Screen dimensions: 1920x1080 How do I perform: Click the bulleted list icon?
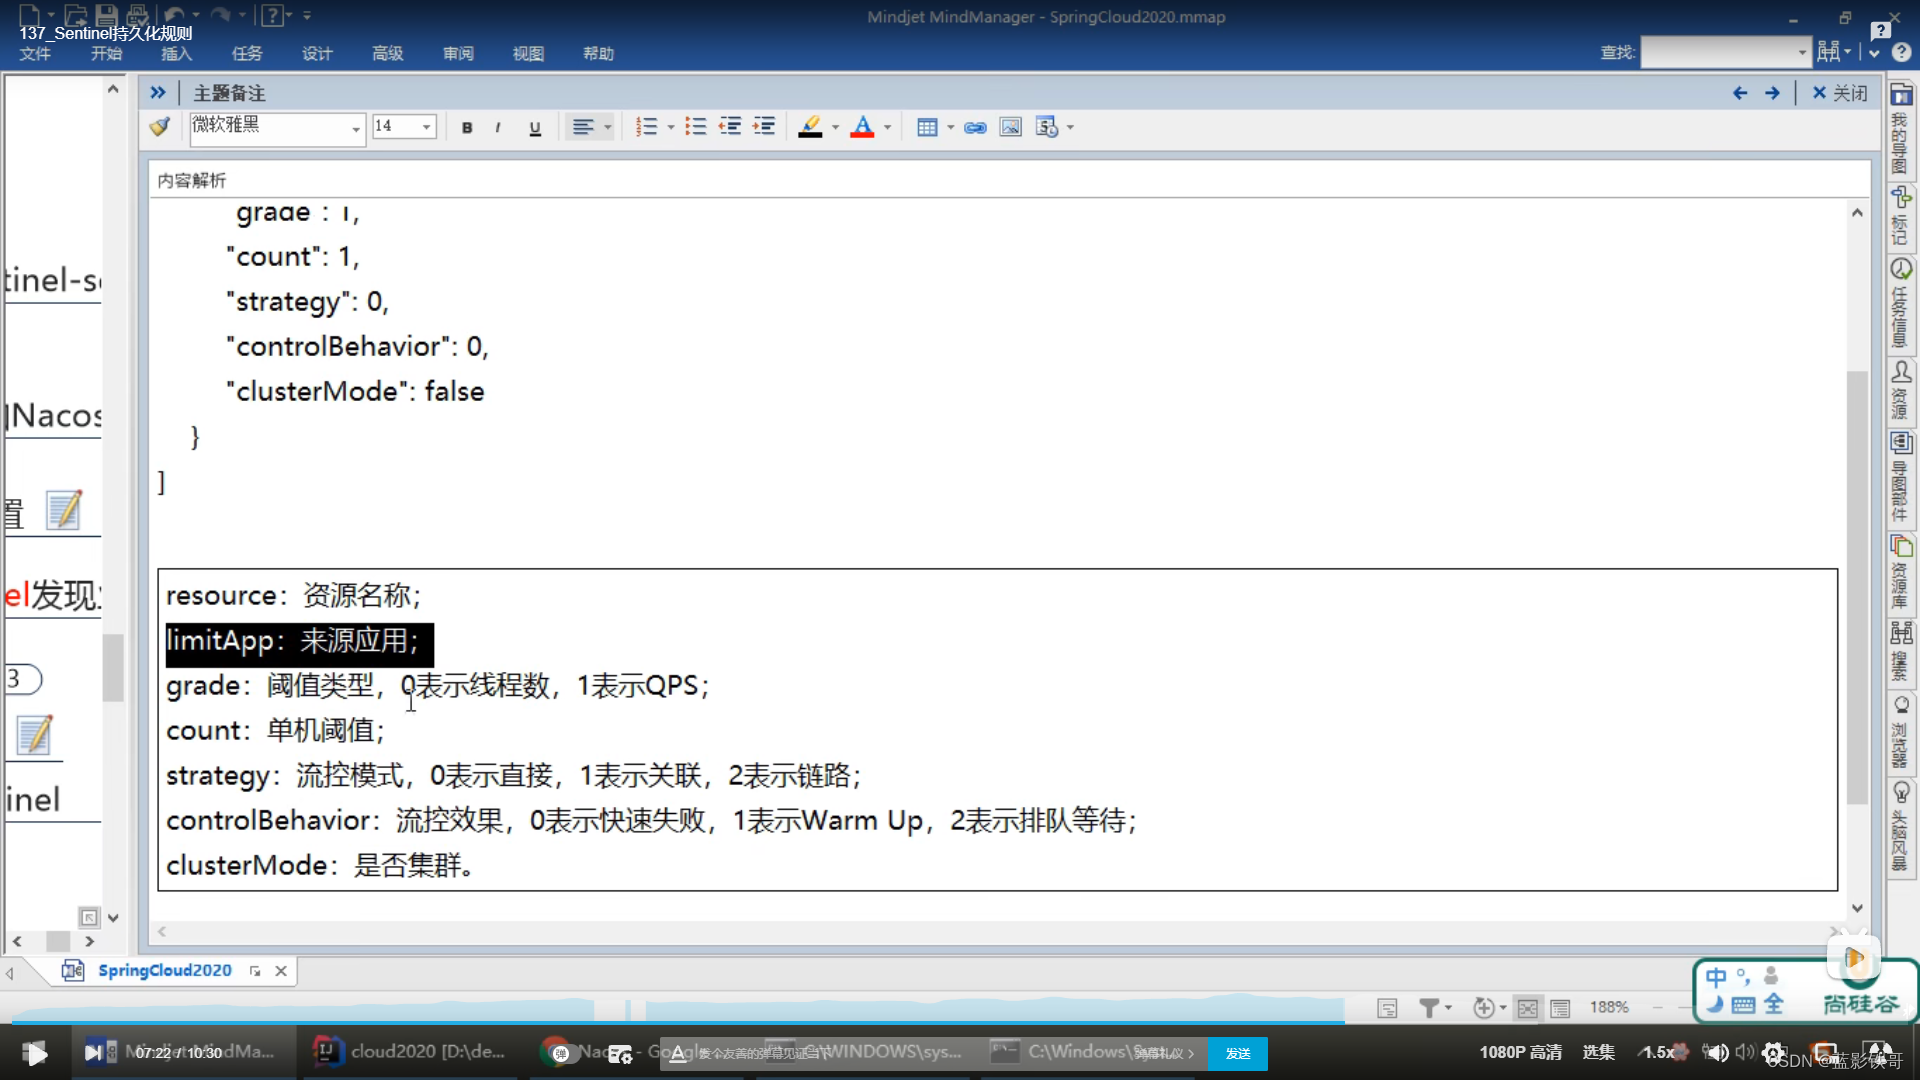pos(696,127)
